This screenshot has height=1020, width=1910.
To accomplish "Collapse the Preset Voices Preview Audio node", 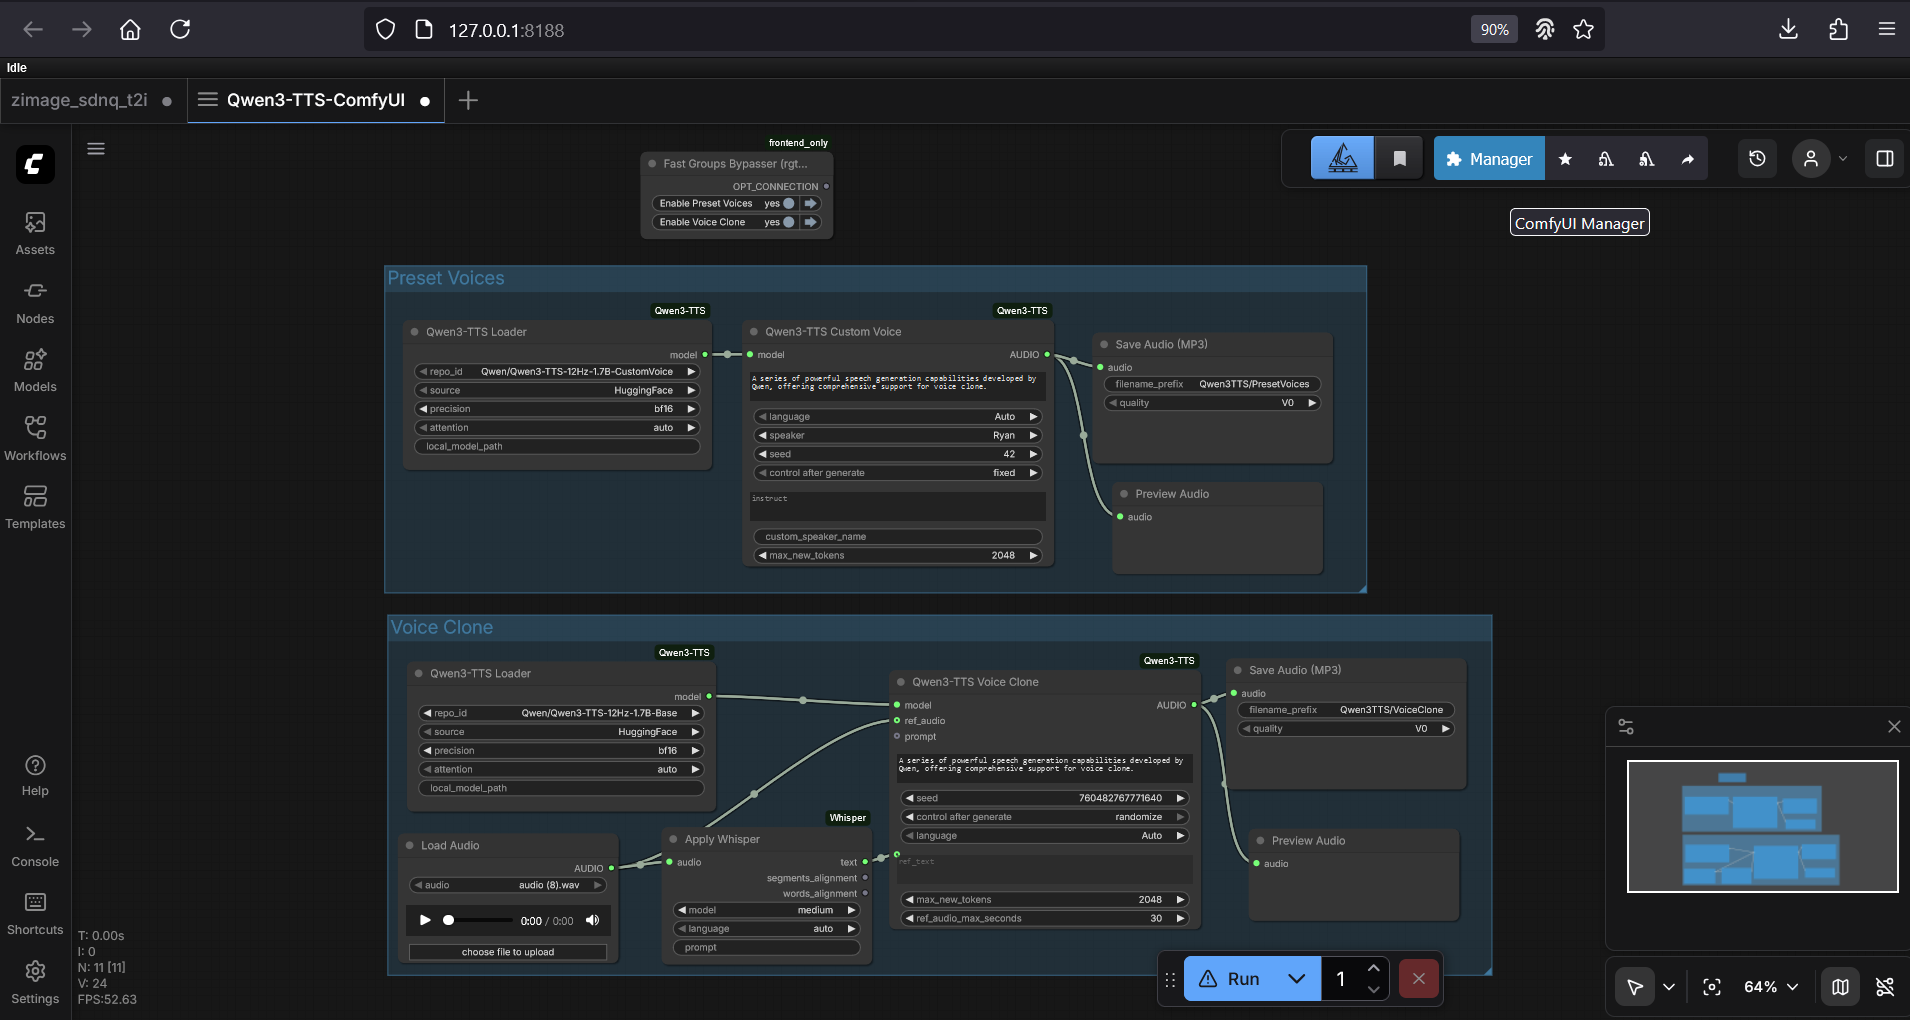I will tap(1124, 494).
